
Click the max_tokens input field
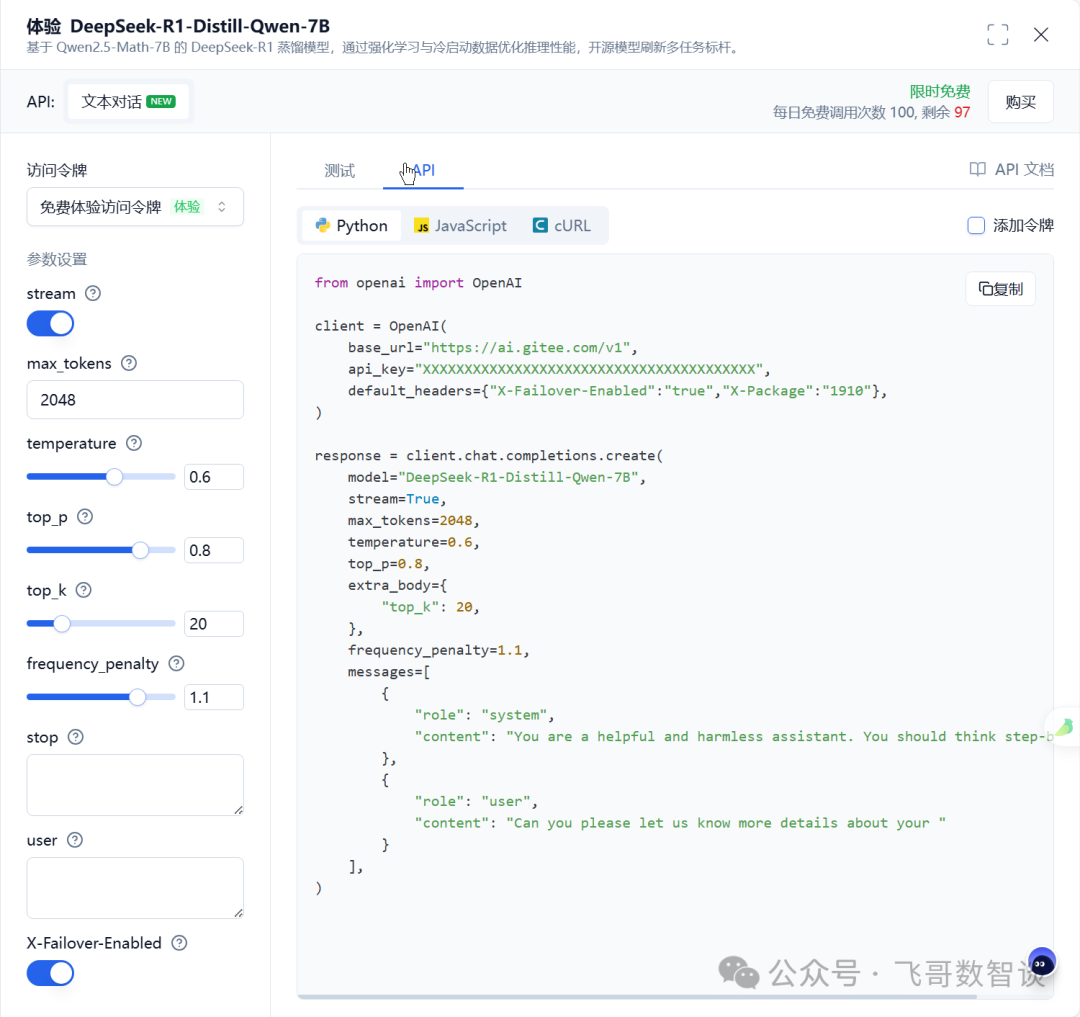[135, 399]
